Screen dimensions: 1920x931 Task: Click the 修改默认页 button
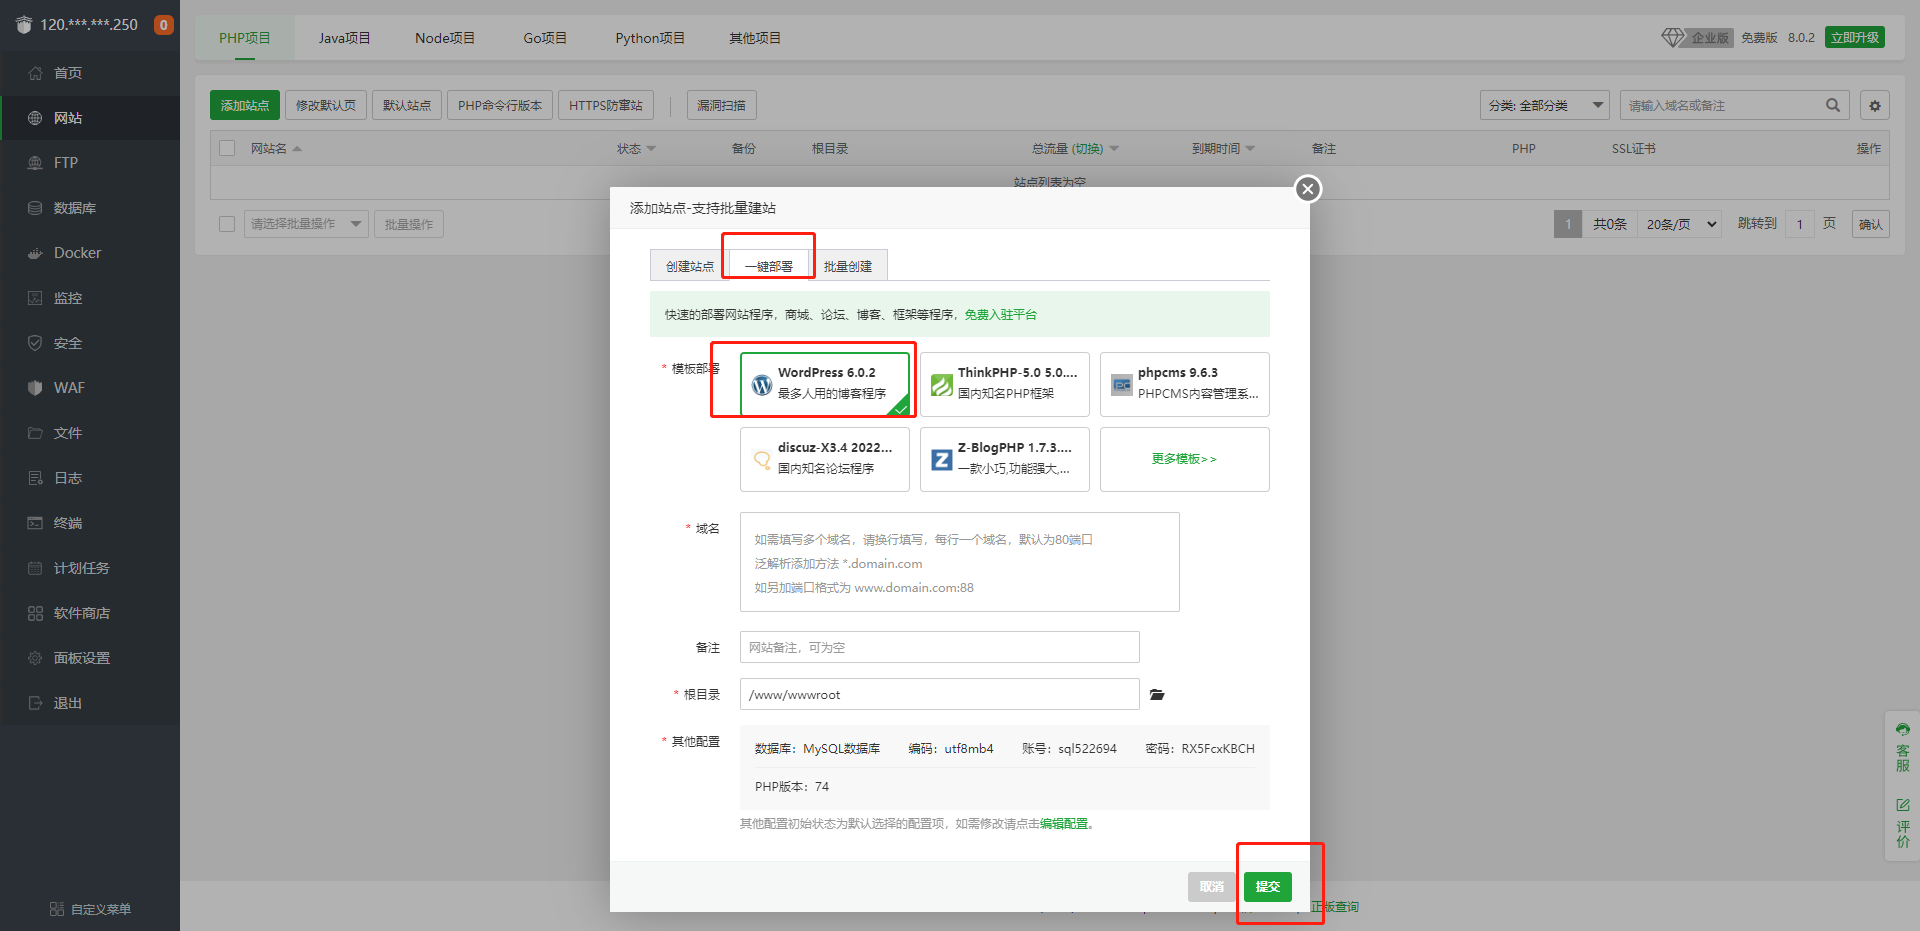pyautogui.click(x=326, y=105)
